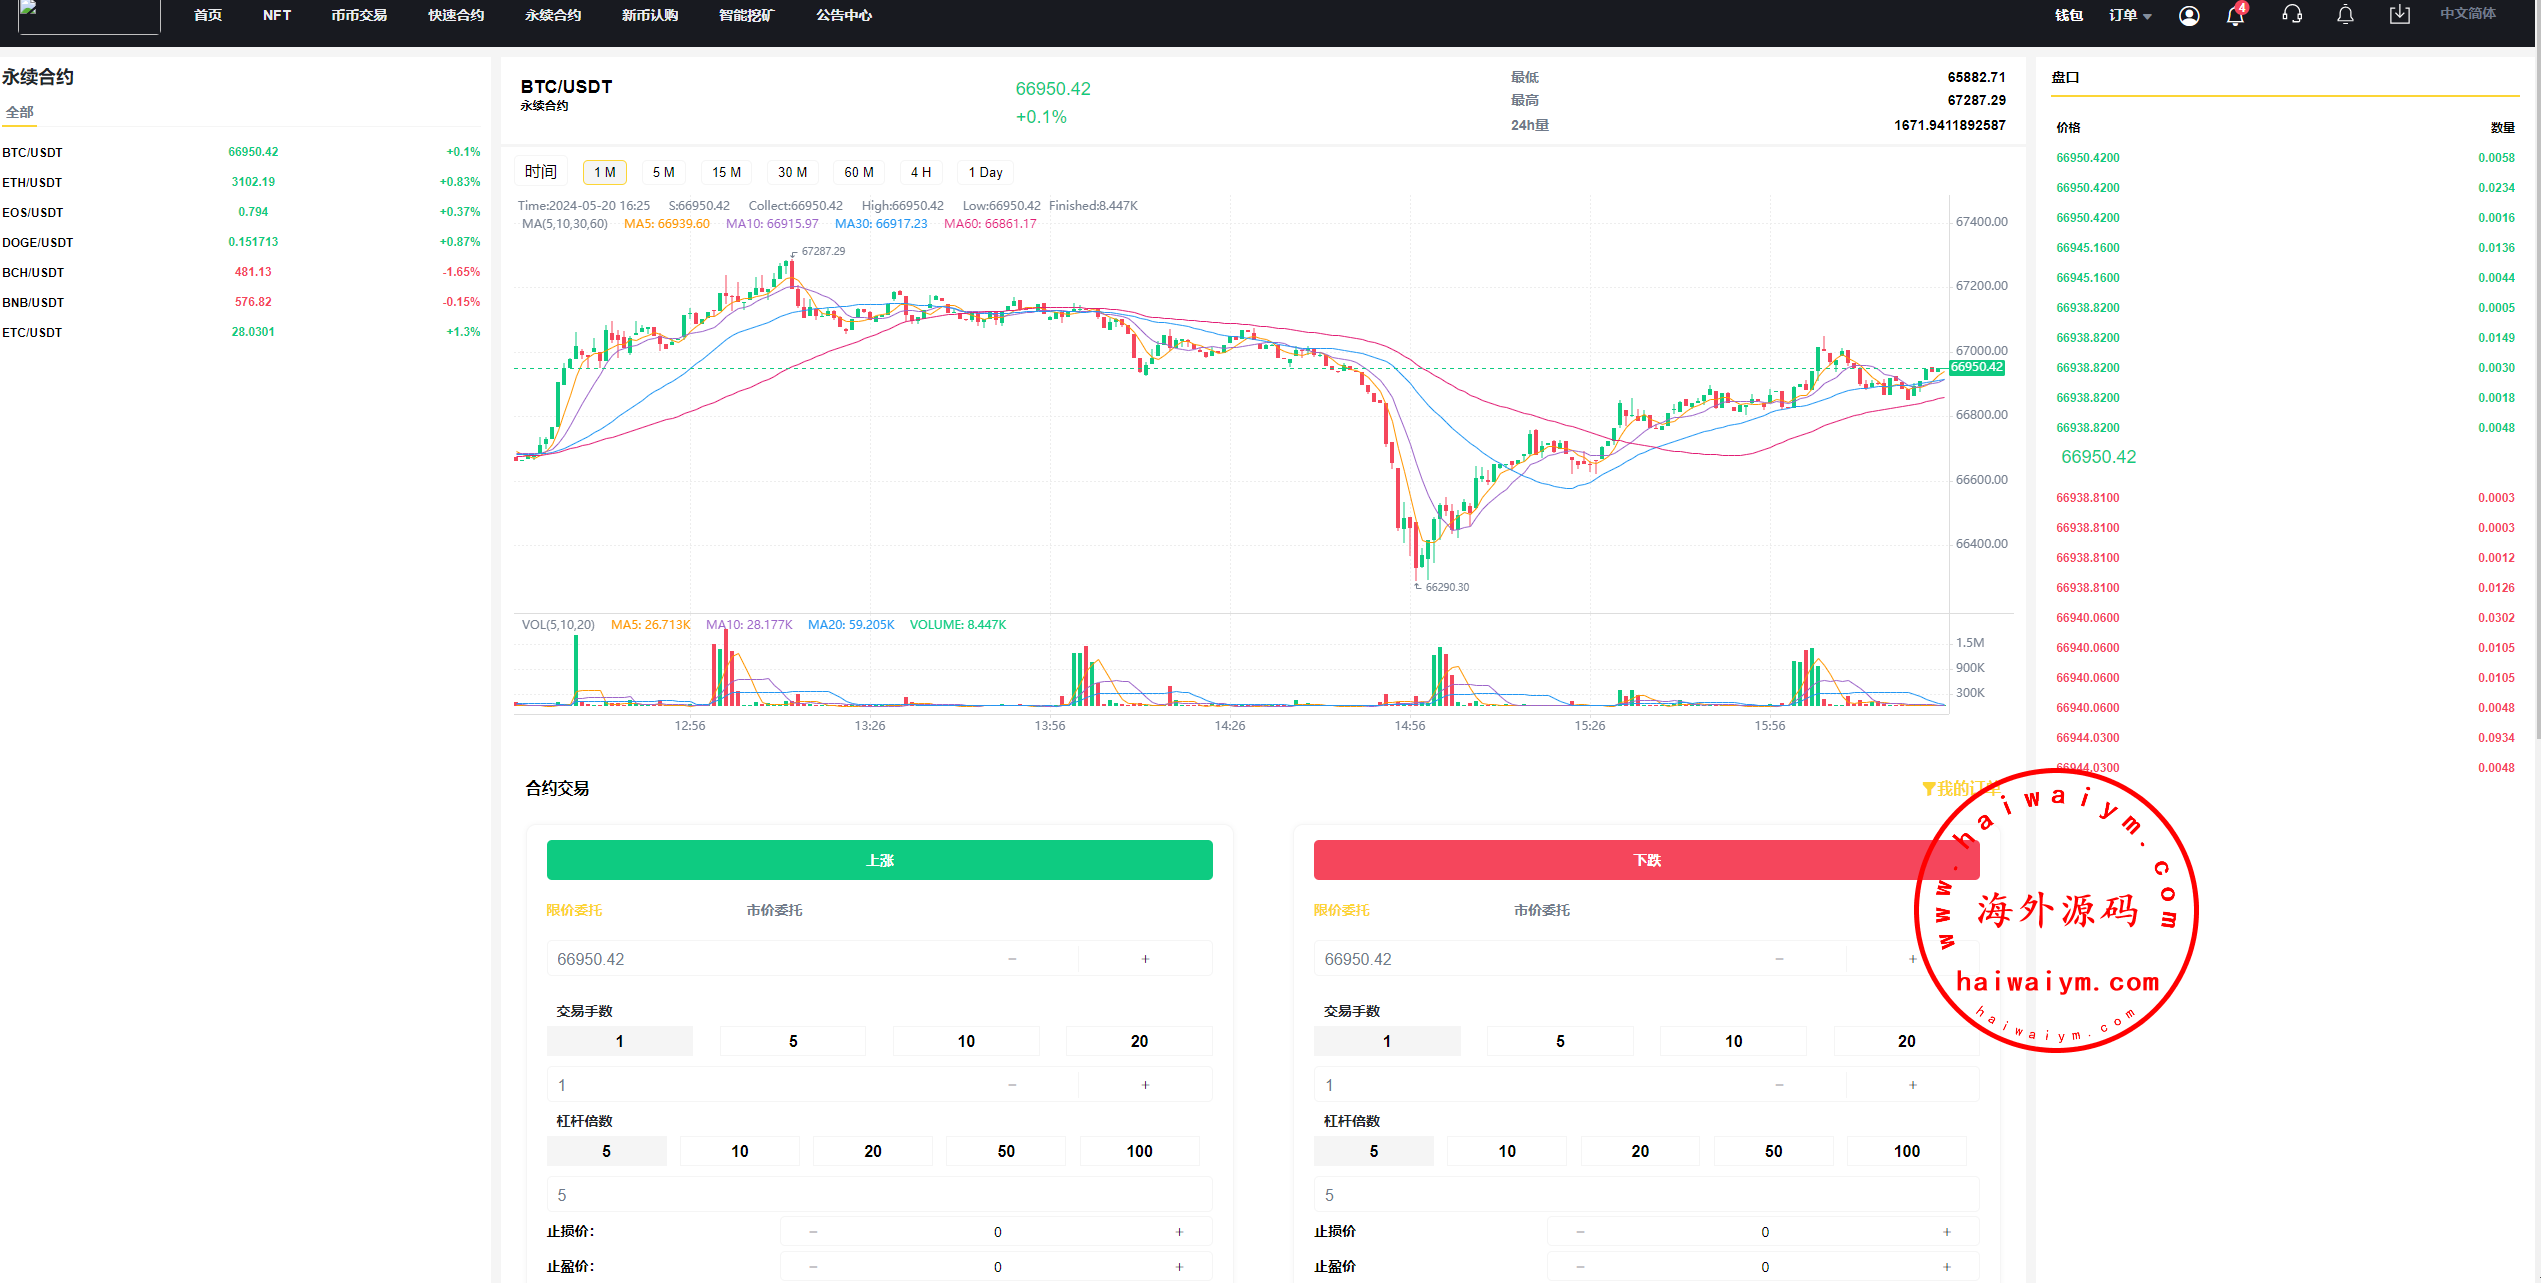
Task: Click the plain bell alerts icon
Action: point(2345,15)
